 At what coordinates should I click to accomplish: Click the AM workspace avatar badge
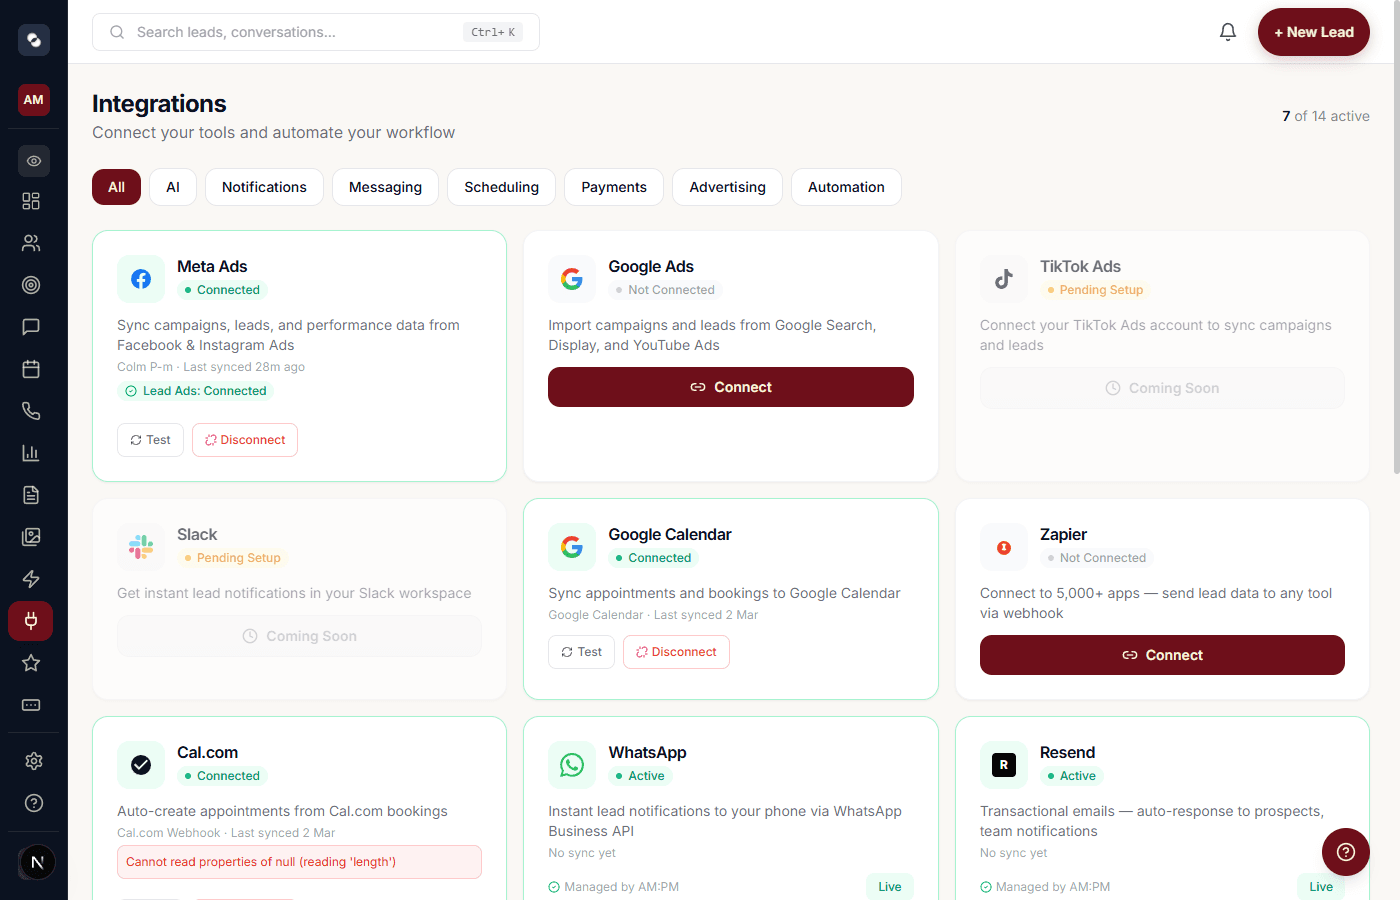33,100
